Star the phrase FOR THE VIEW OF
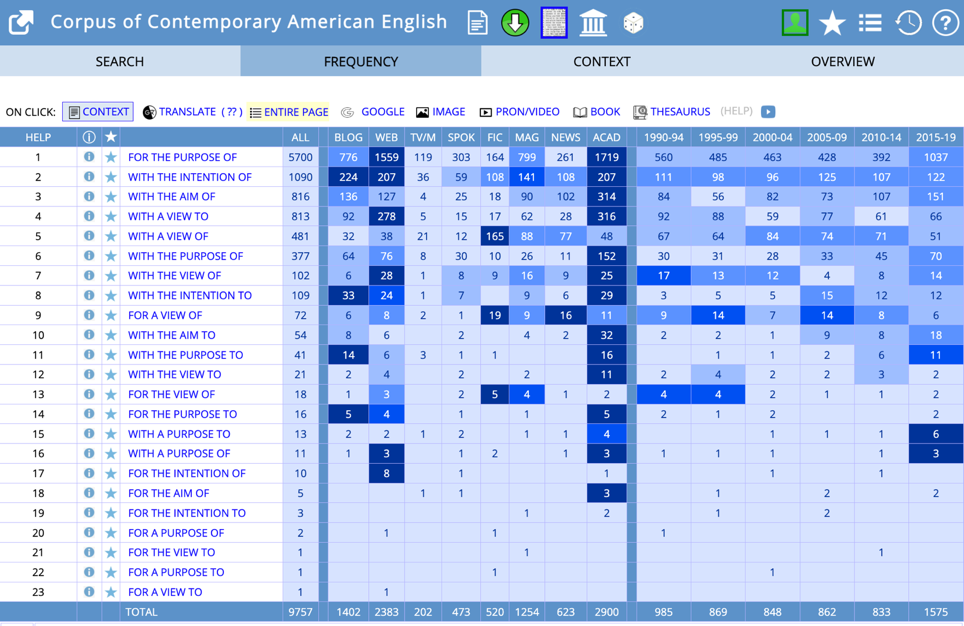Image resolution: width=964 pixels, height=626 pixels. [x=111, y=394]
